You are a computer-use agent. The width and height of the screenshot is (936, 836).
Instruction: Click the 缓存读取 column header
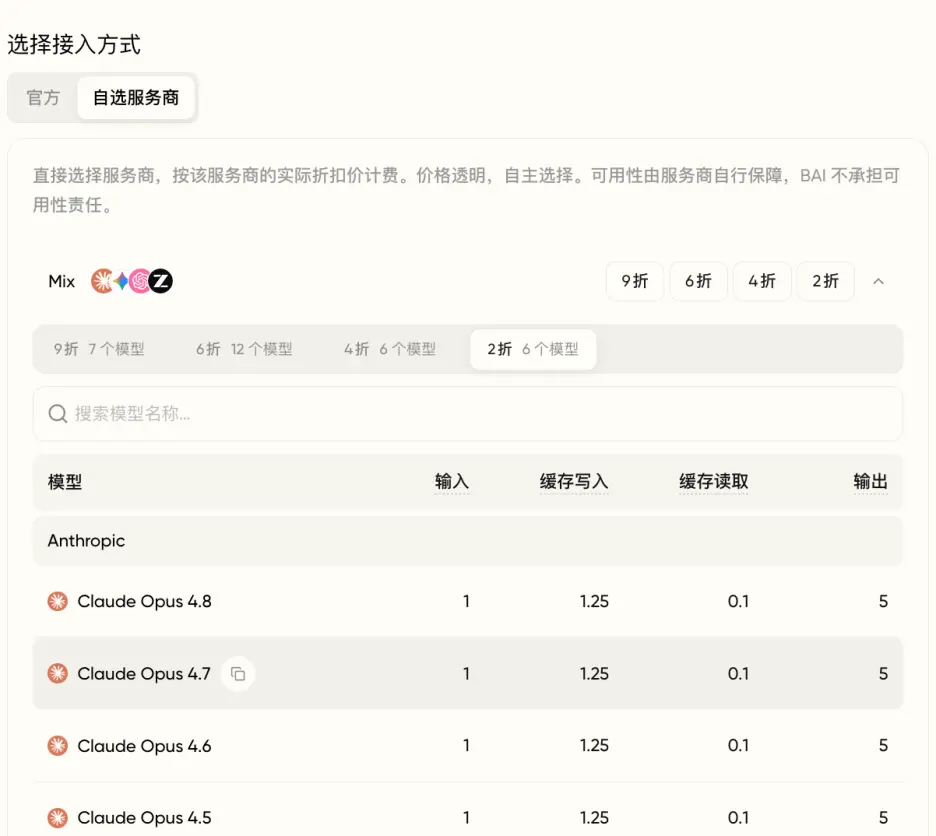point(713,481)
